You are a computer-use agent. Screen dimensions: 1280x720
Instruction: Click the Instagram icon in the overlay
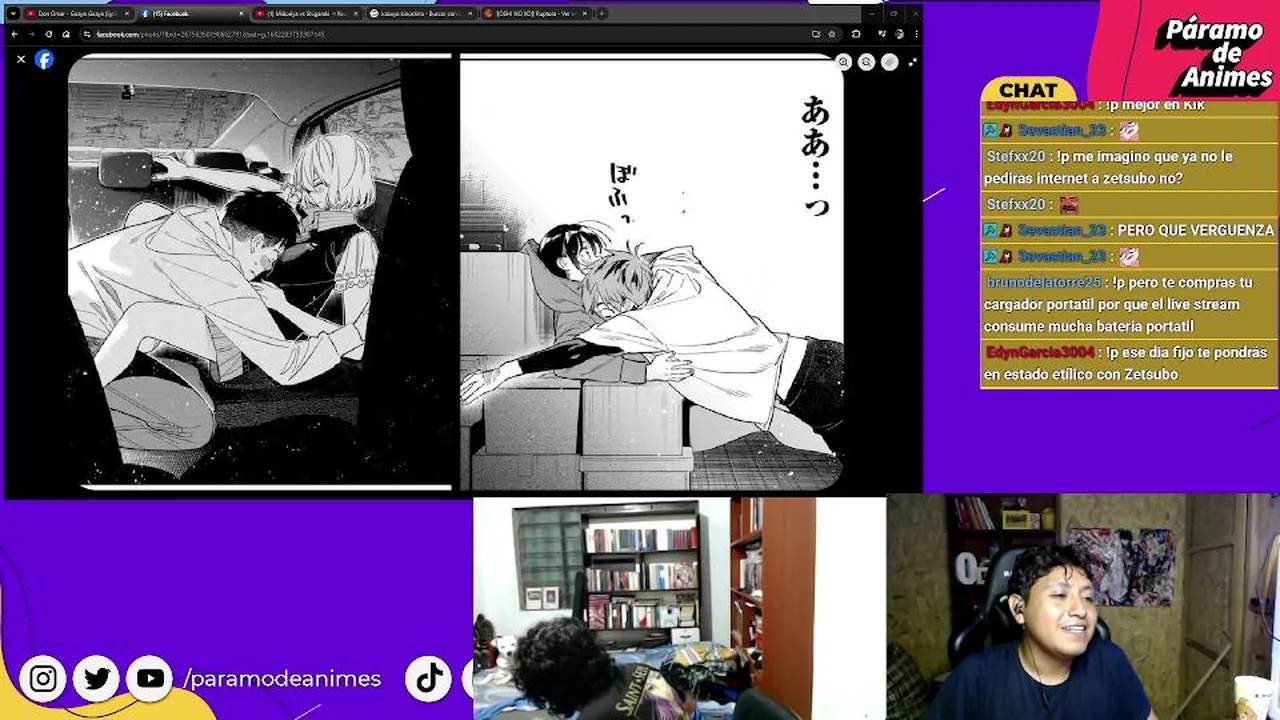click(43, 679)
